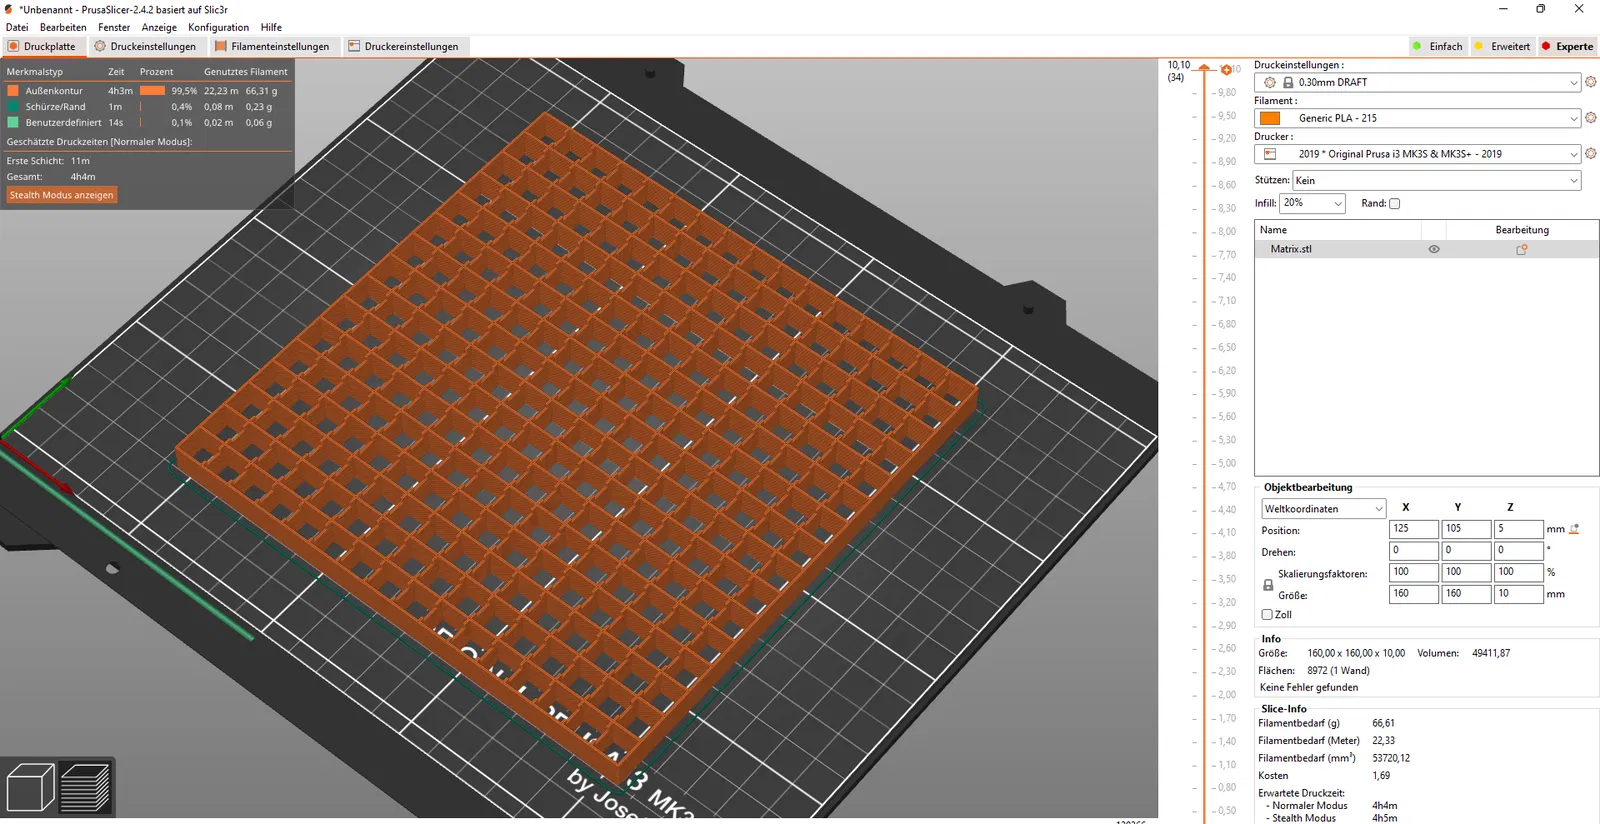Switch to the Druckplatte tab
1600x824 pixels.
coord(42,46)
